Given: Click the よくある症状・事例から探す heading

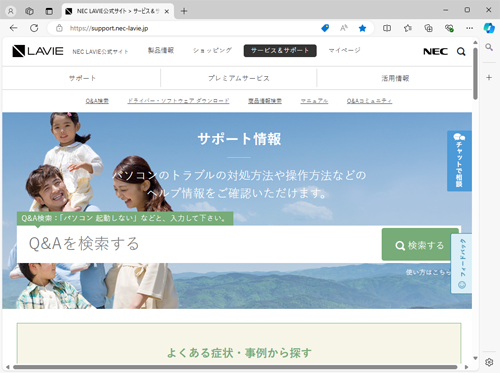Looking at the screenshot, I should point(239,353).
